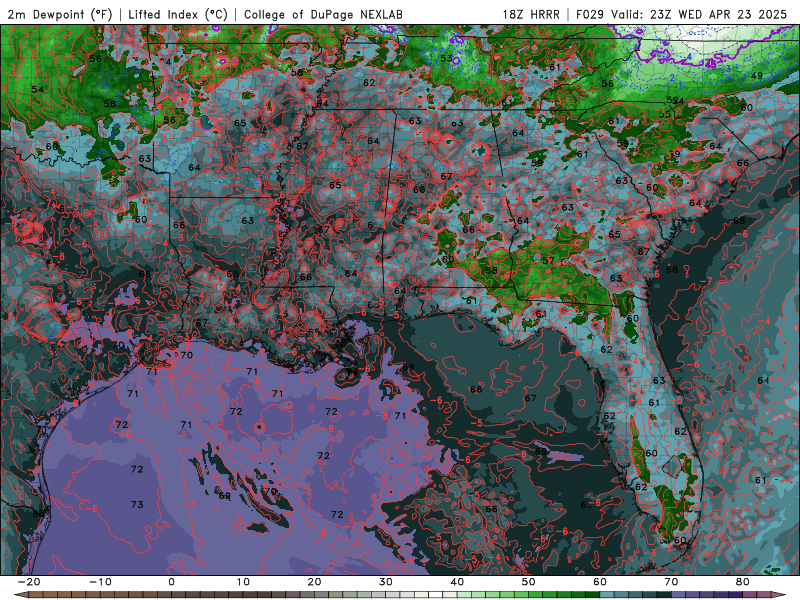Click the "53" dewpoint value on the map
Image resolution: width=800 pixels, height=600 pixels.
446,58
